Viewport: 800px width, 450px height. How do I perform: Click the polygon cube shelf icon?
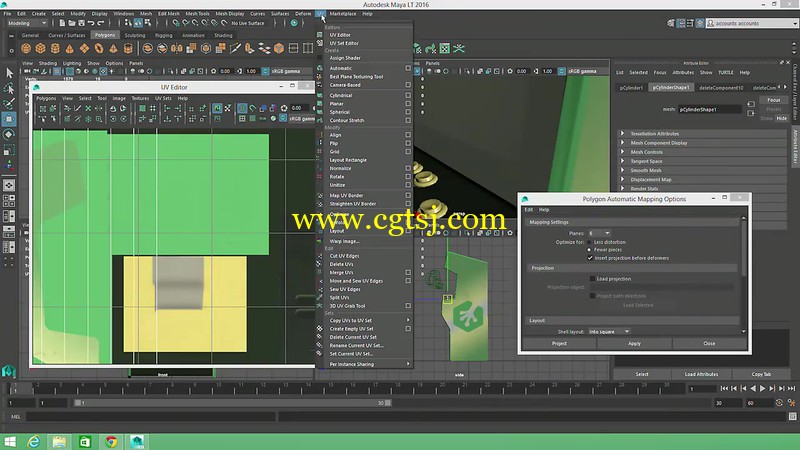[x=40, y=48]
